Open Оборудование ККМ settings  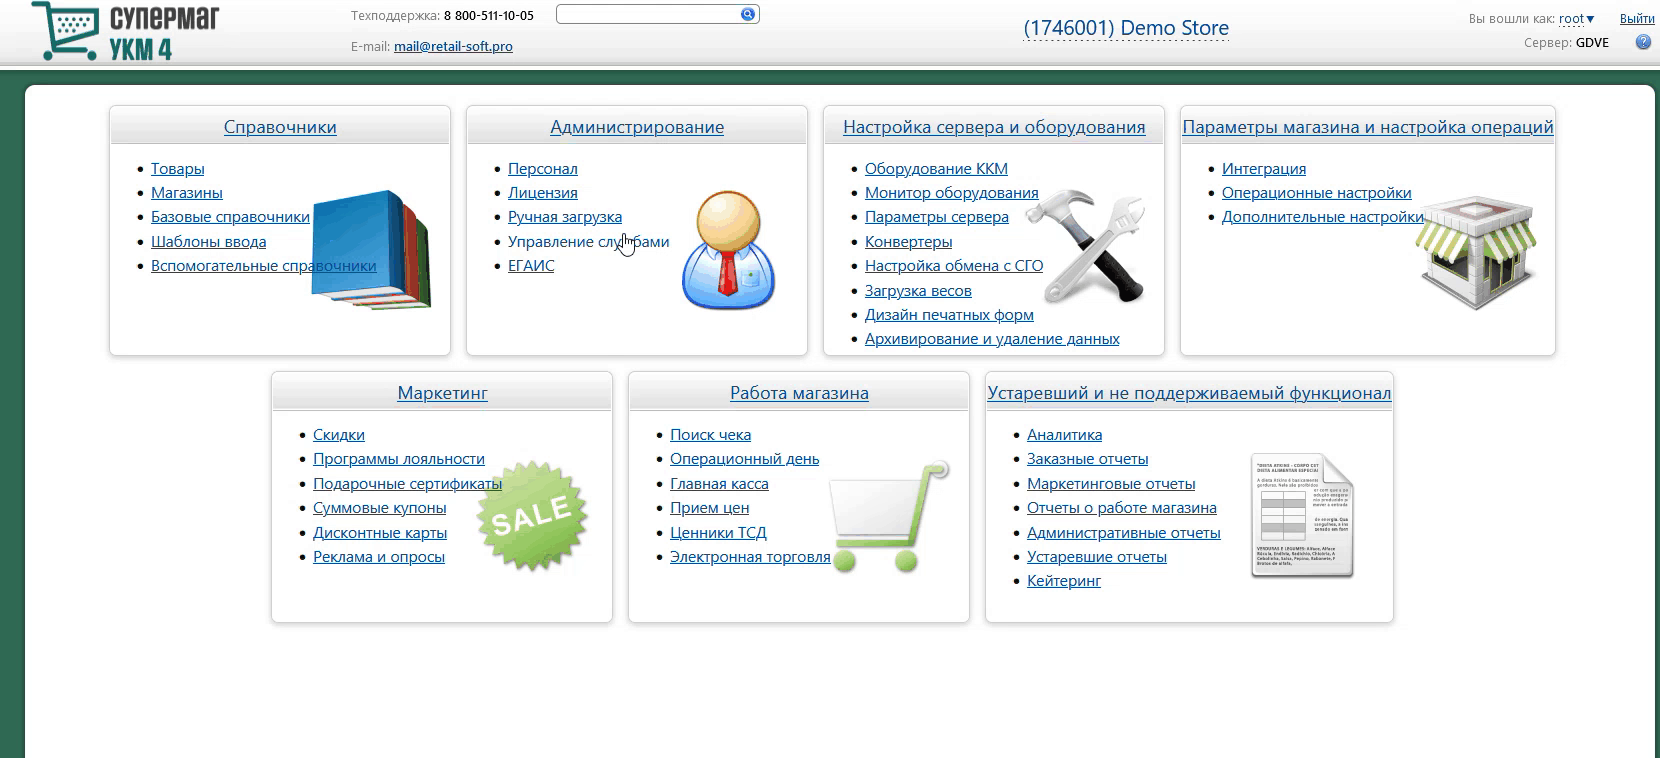pyautogui.click(x=935, y=169)
